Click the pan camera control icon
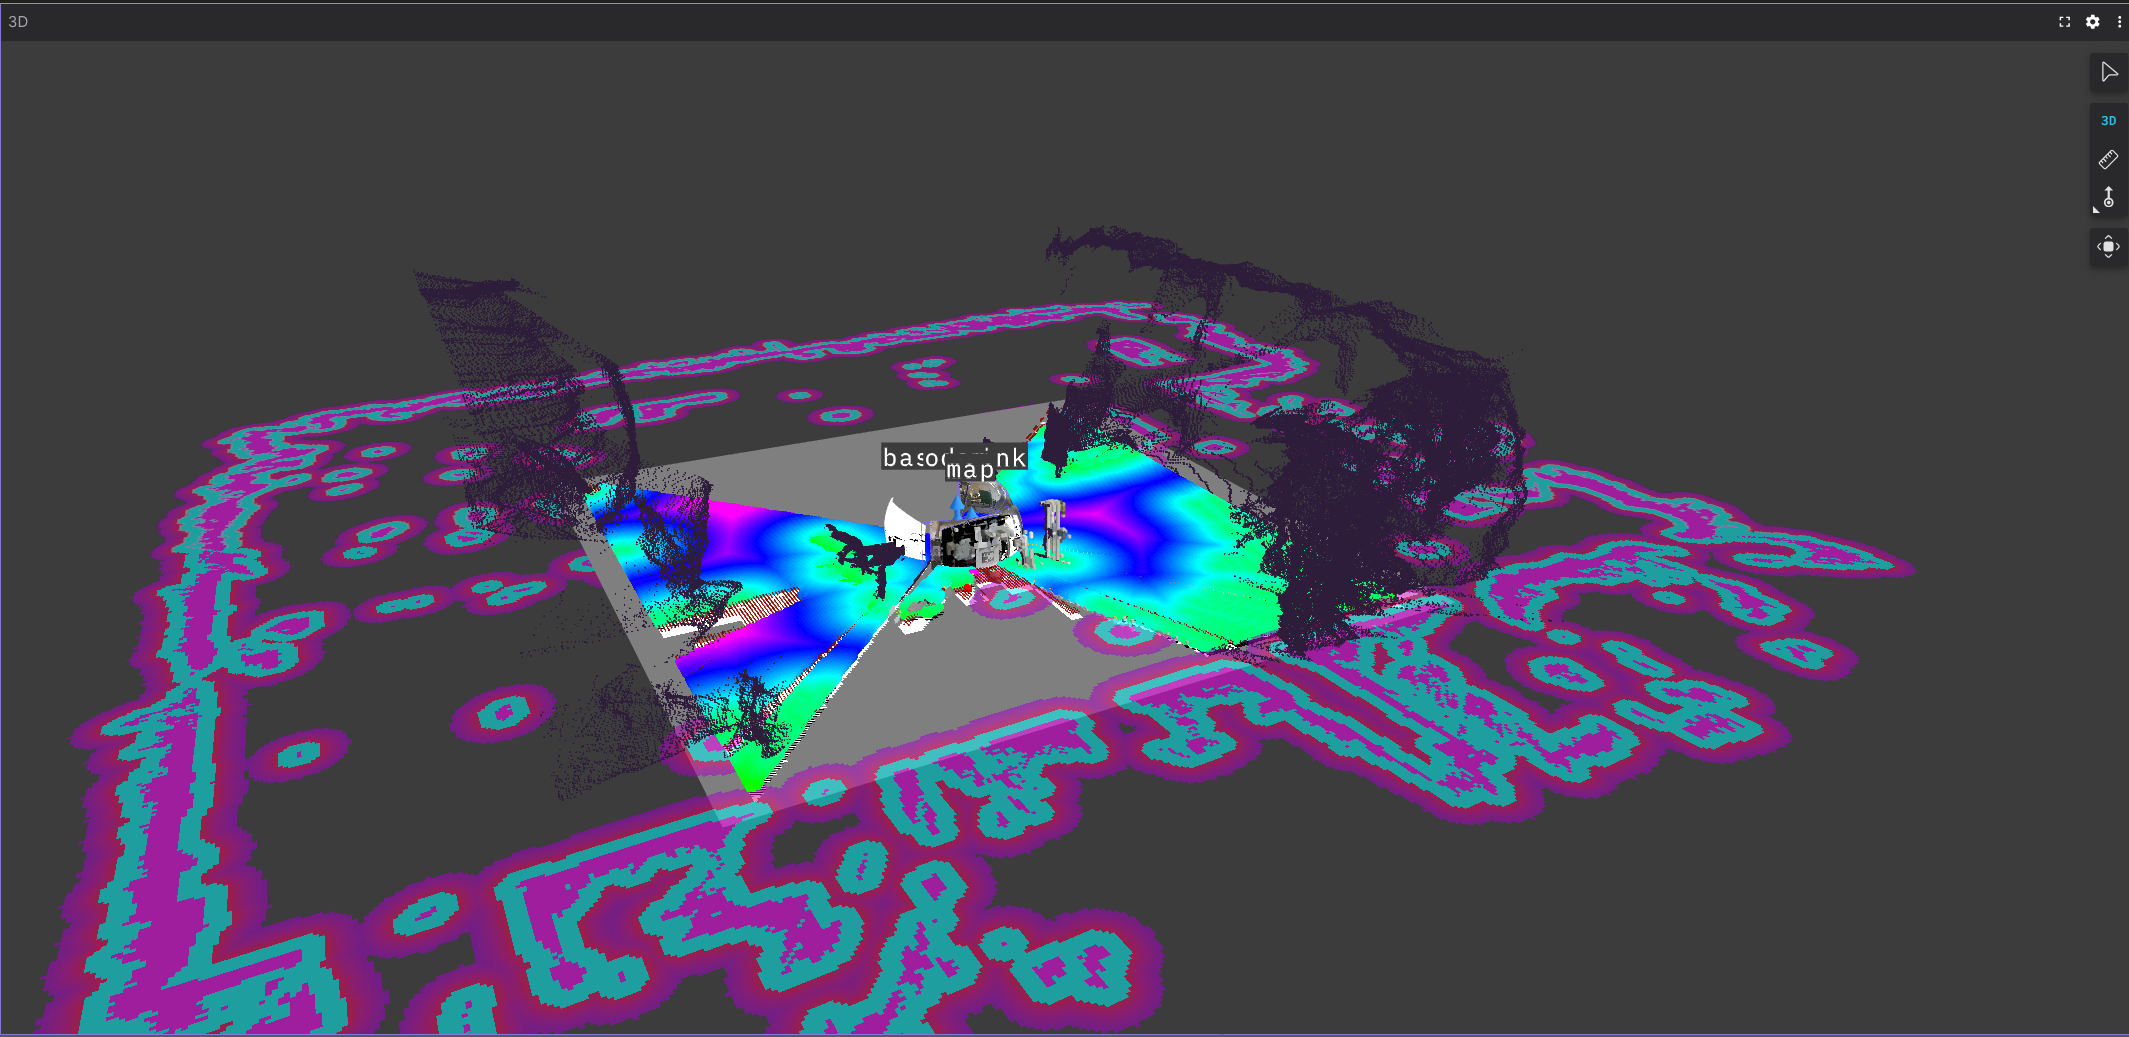 tap(2108, 247)
